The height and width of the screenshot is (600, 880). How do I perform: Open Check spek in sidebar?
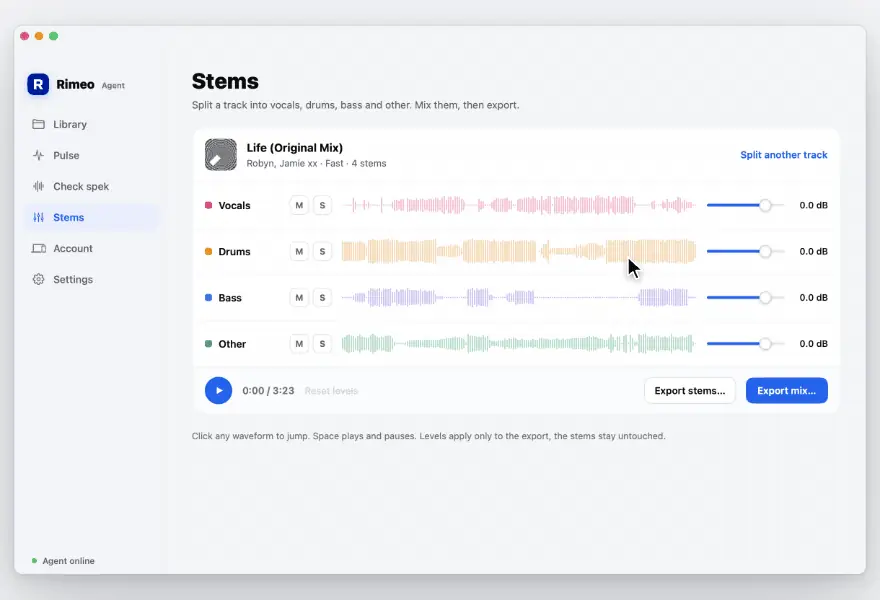click(x=93, y=186)
